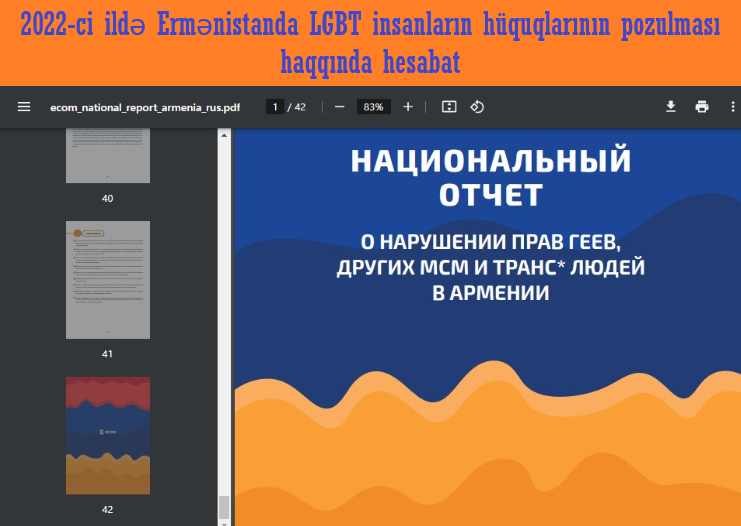Click the zoom out minus icon
The image size is (741, 526).
[x=340, y=107]
